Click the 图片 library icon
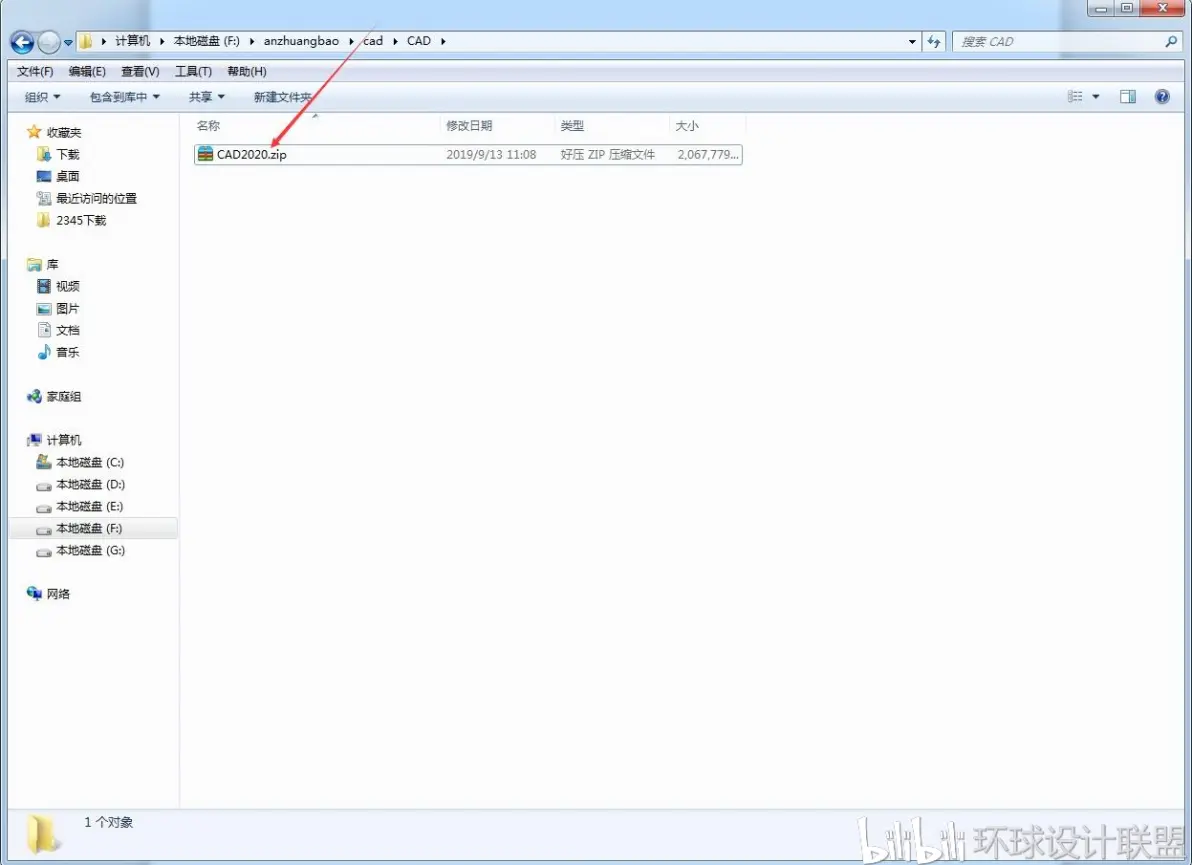This screenshot has width=1192, height=865. [x=44, y=309]
